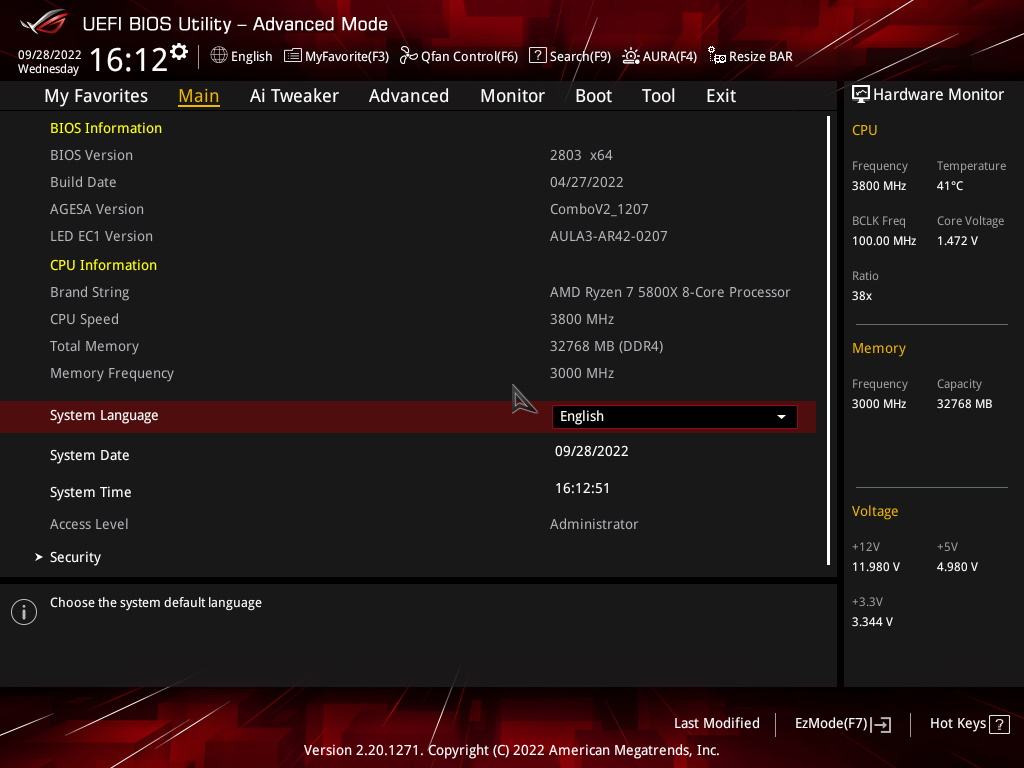Click the globe language icon
The width and height of the screenshot is (1024, 768).
click(x=219, y=56)
